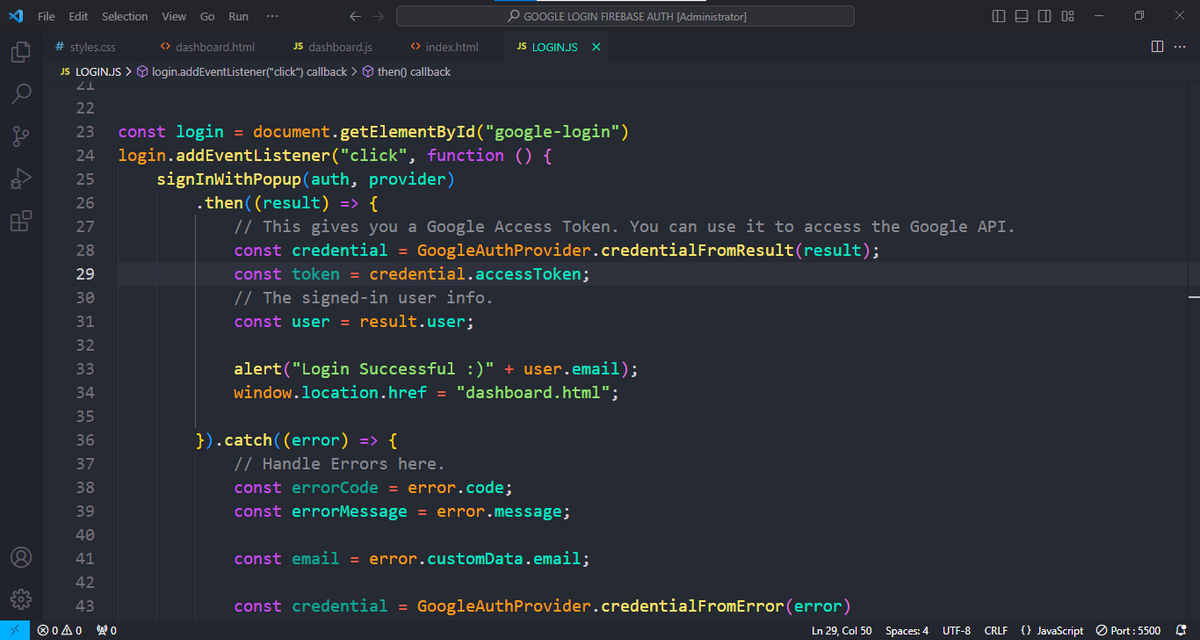The height and width of the screenshot is (640, 1200).
Task: Click the alert call on line 33
Action: point(258,369)
